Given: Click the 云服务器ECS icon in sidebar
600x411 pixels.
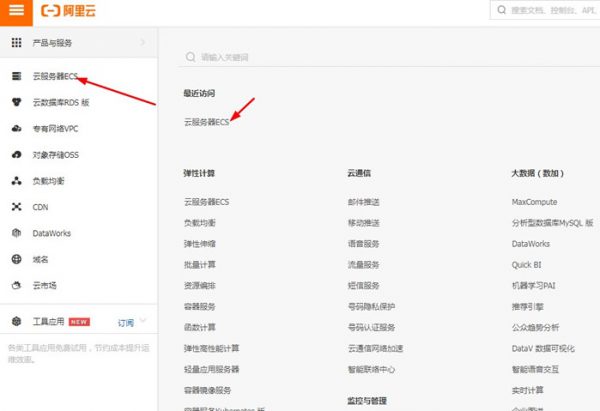Looking at the screenshot, I should tap(16, 76).
